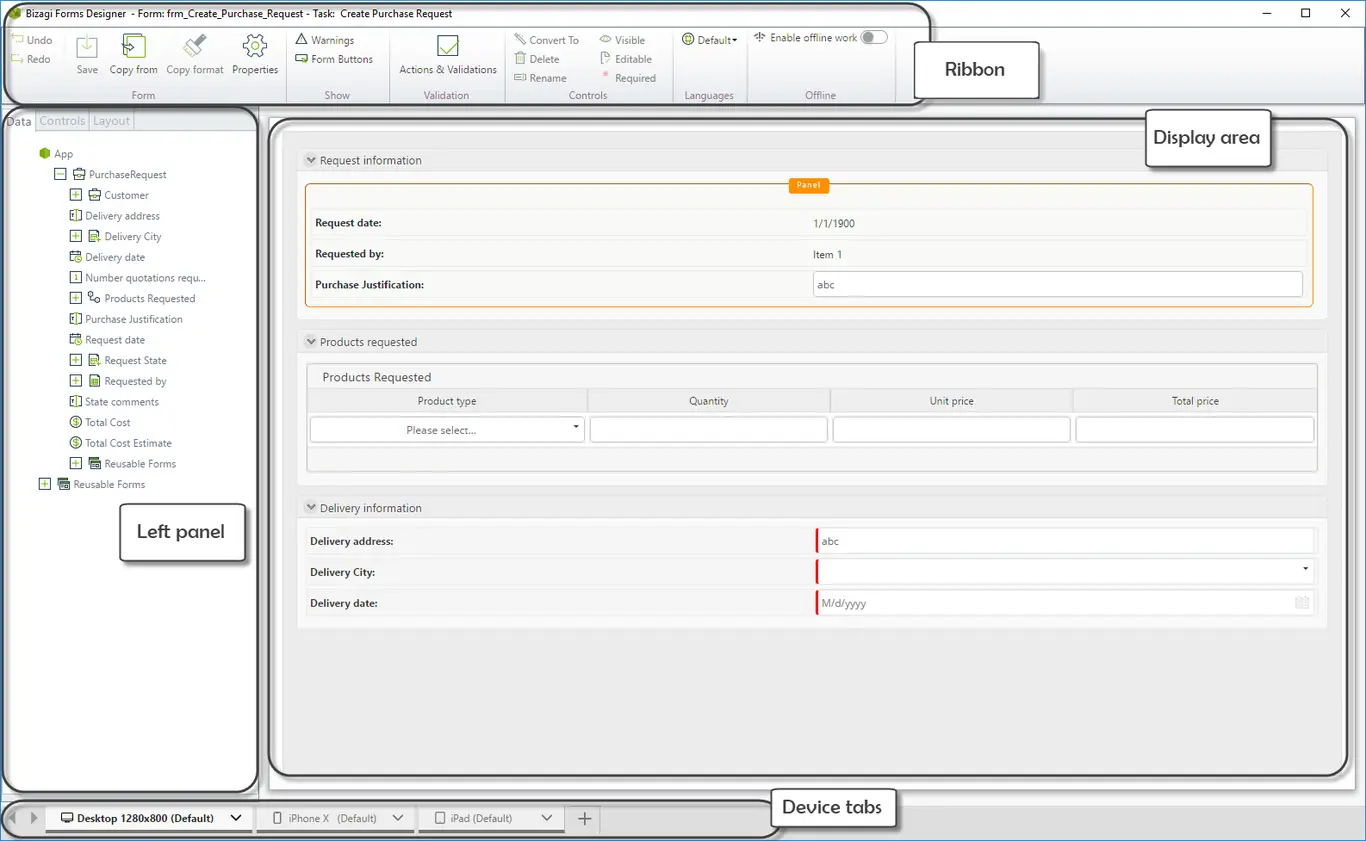The image size is (1366, 841).
Task: Select Number quotations attribute in tree
Action: pos(145,278)
